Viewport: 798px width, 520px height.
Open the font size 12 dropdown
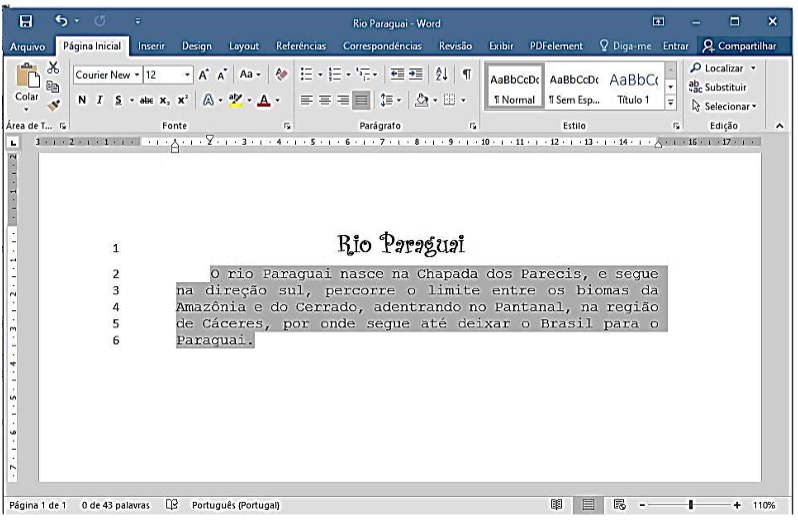(187, 75)
